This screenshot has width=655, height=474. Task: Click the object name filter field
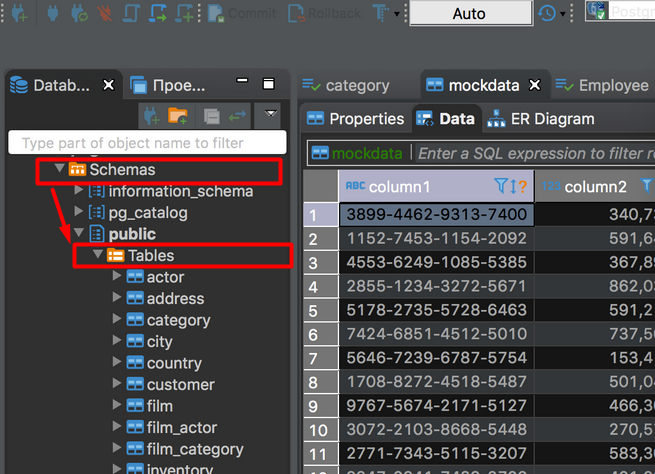coord(147,143)
